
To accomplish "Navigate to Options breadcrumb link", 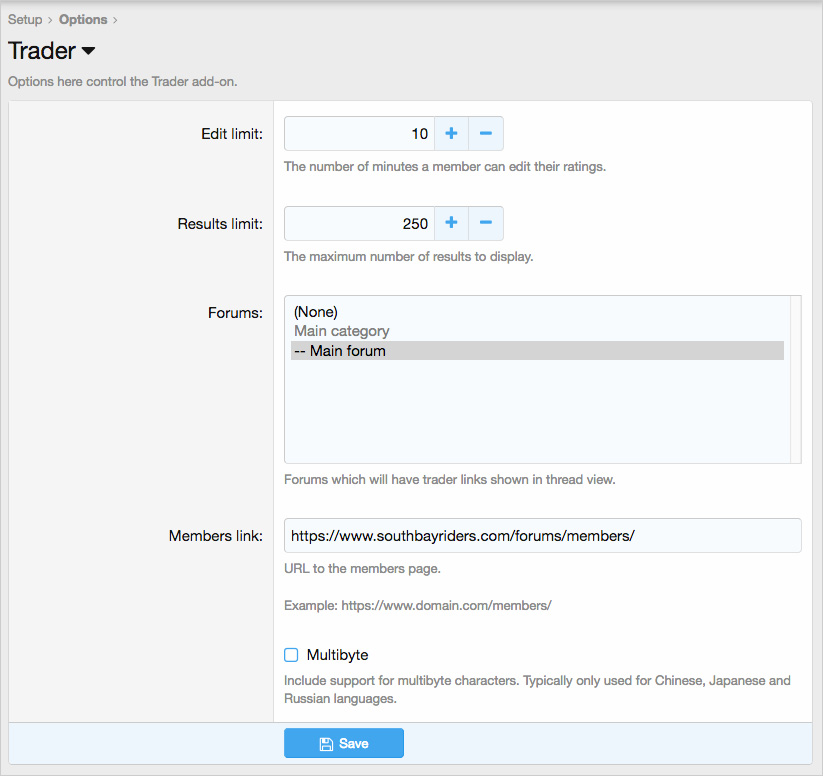I will click(83, 19).
